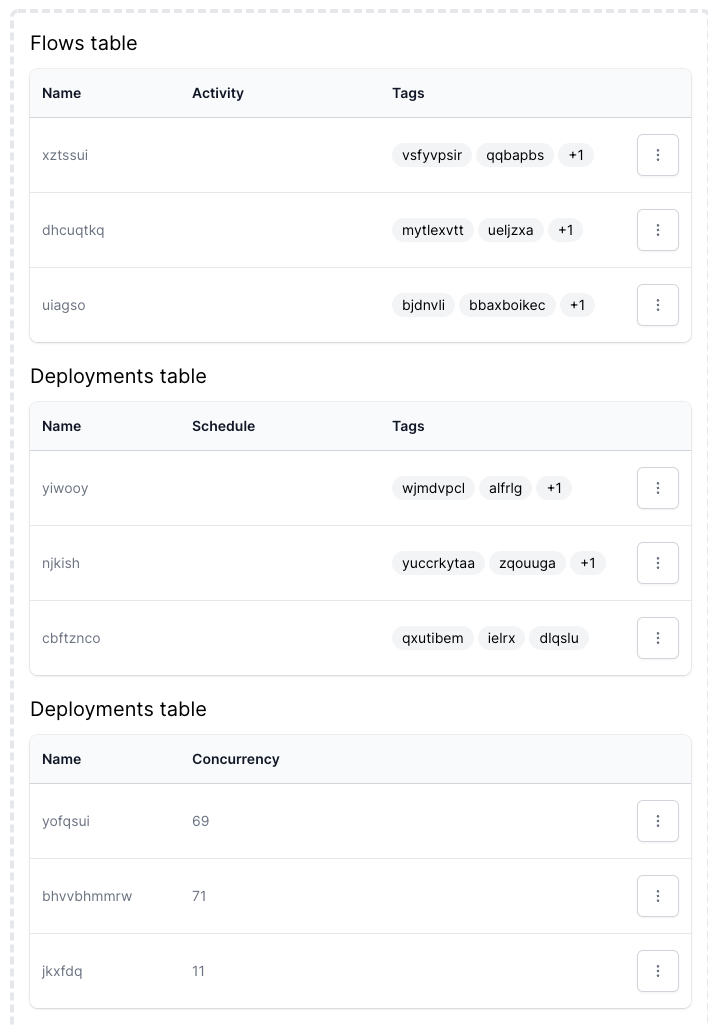Click the dlqslu tag on cbftznco
The width and height of the screenshot is (708, 1026).
tap(558, 638)
